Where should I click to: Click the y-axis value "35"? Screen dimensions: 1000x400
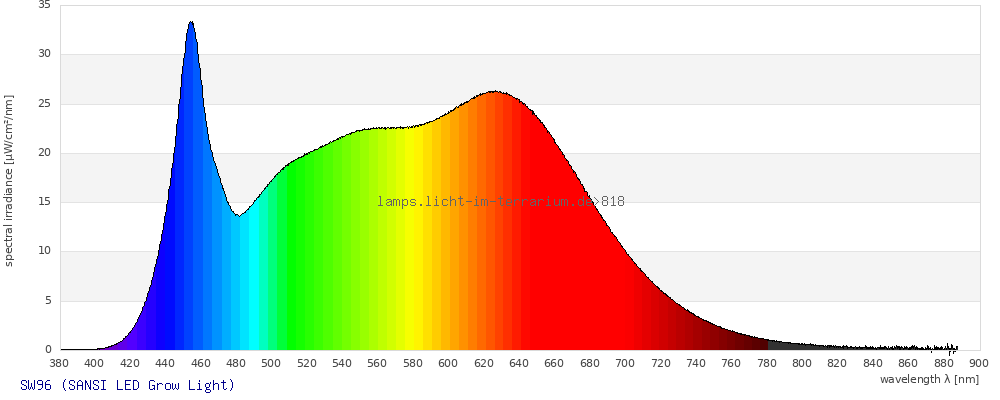pyautogui.click(x=45, y=5)
